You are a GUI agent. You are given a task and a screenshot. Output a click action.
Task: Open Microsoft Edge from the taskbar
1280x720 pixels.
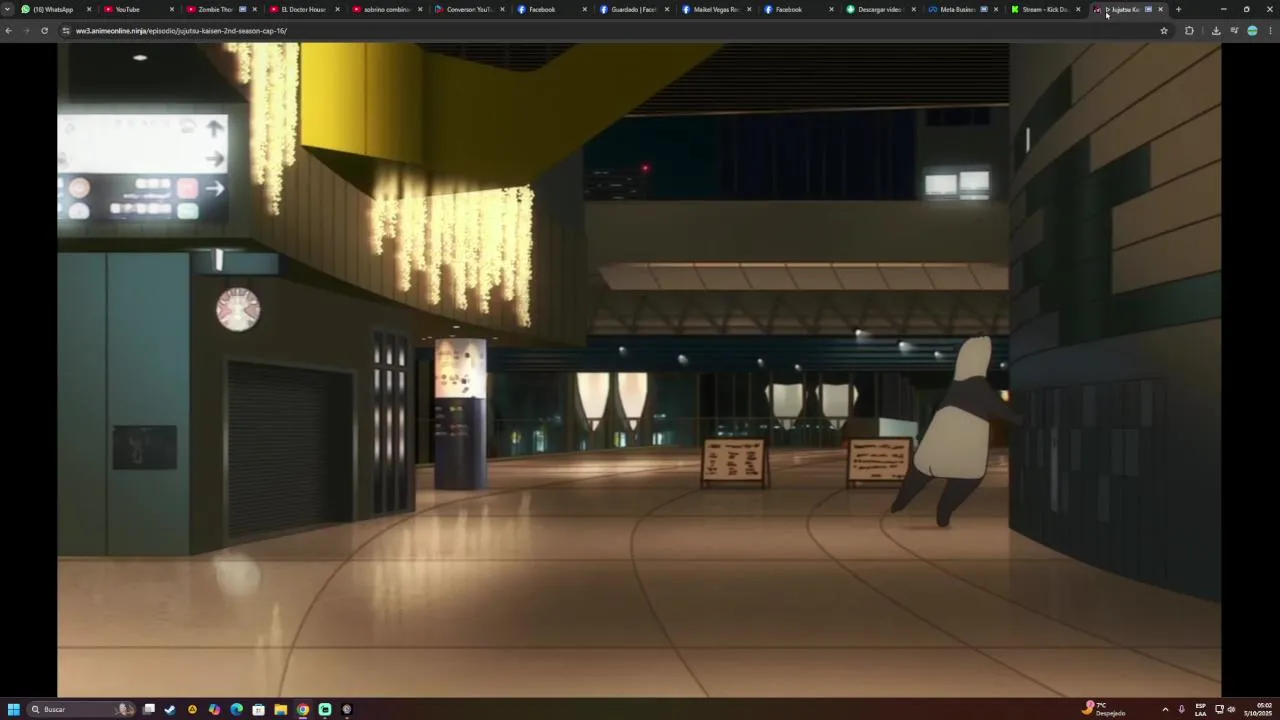tap(236, 709)
